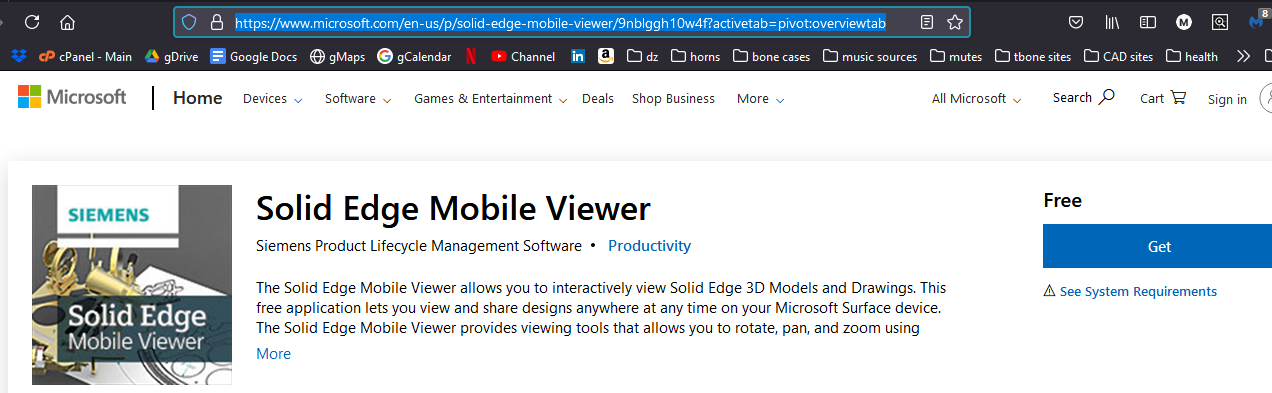Open tracking protection shield info

189,22
